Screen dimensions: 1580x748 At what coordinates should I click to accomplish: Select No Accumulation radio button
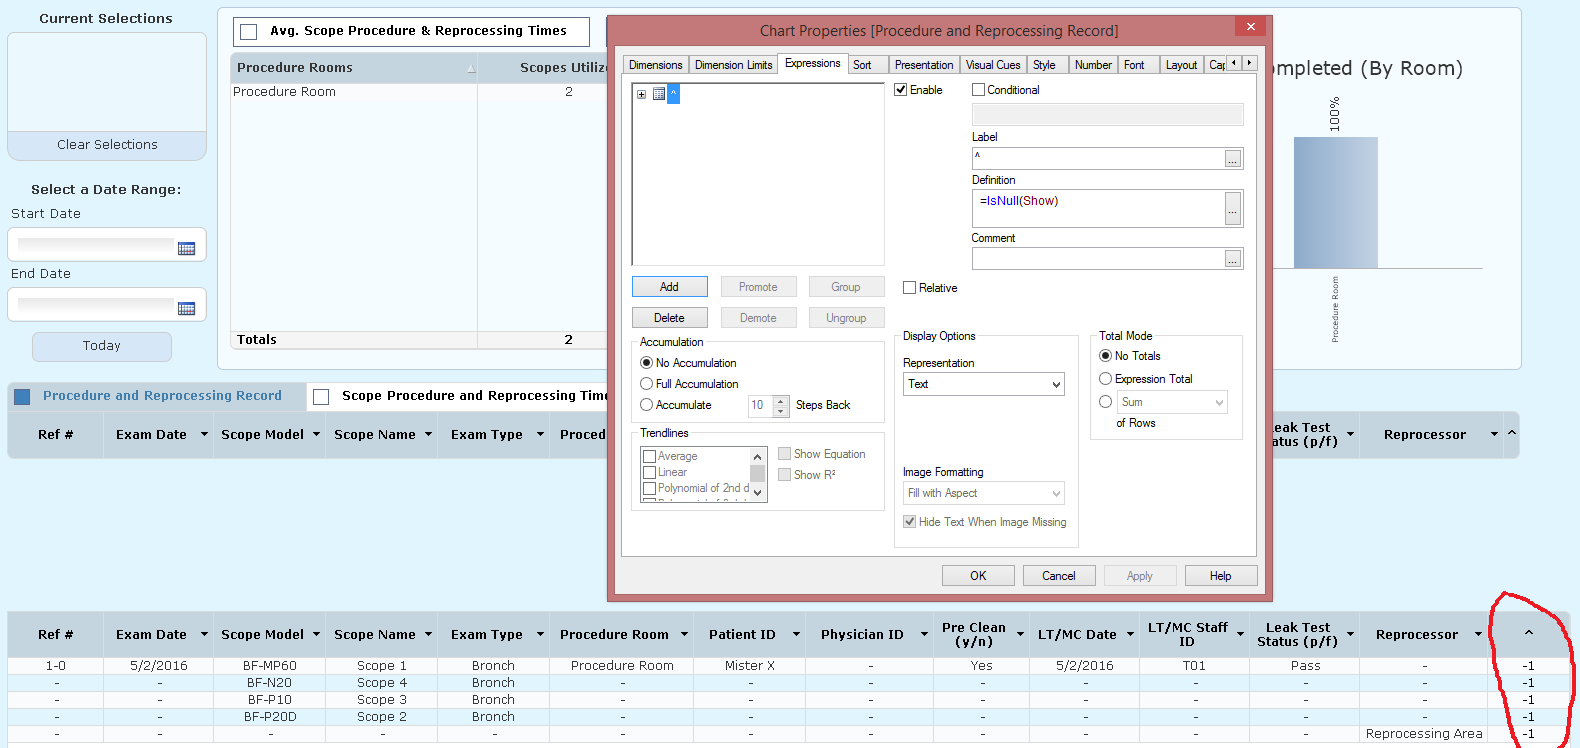(x=647, y=363)
